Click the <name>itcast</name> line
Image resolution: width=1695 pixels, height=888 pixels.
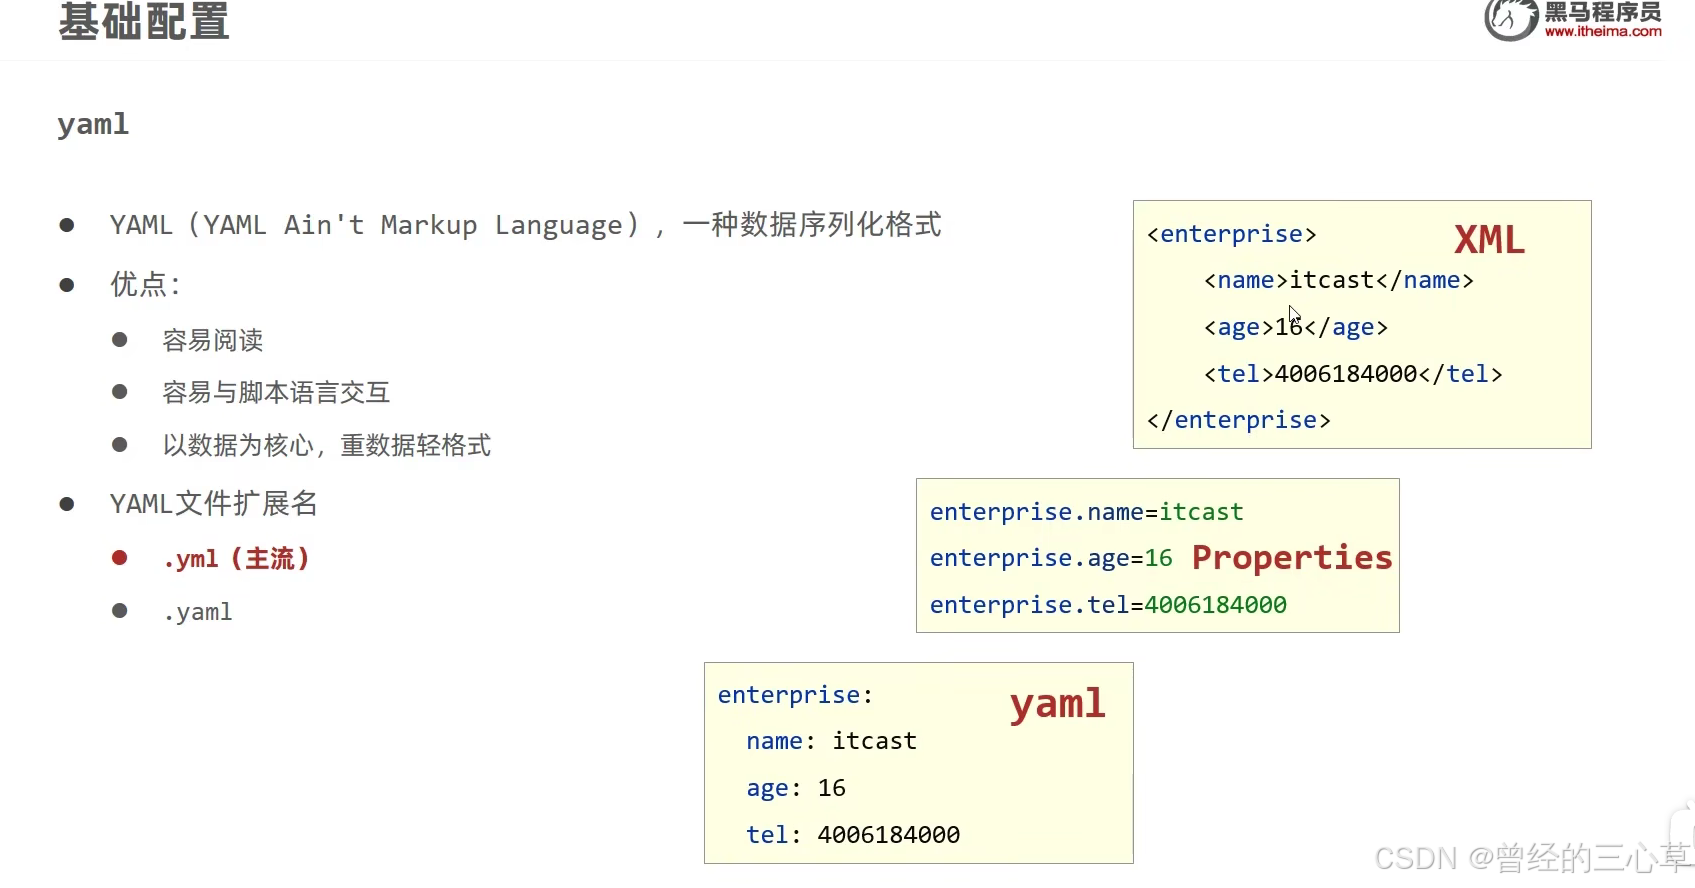point(1339,280)
